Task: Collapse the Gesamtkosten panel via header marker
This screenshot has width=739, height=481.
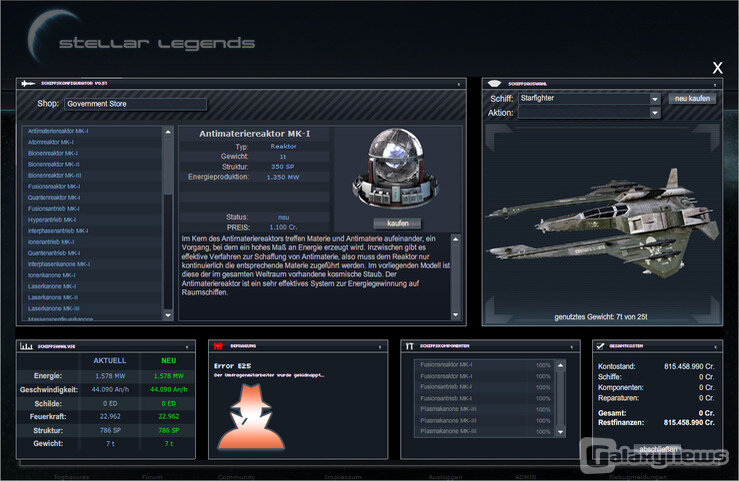Action: pos(715,347)
